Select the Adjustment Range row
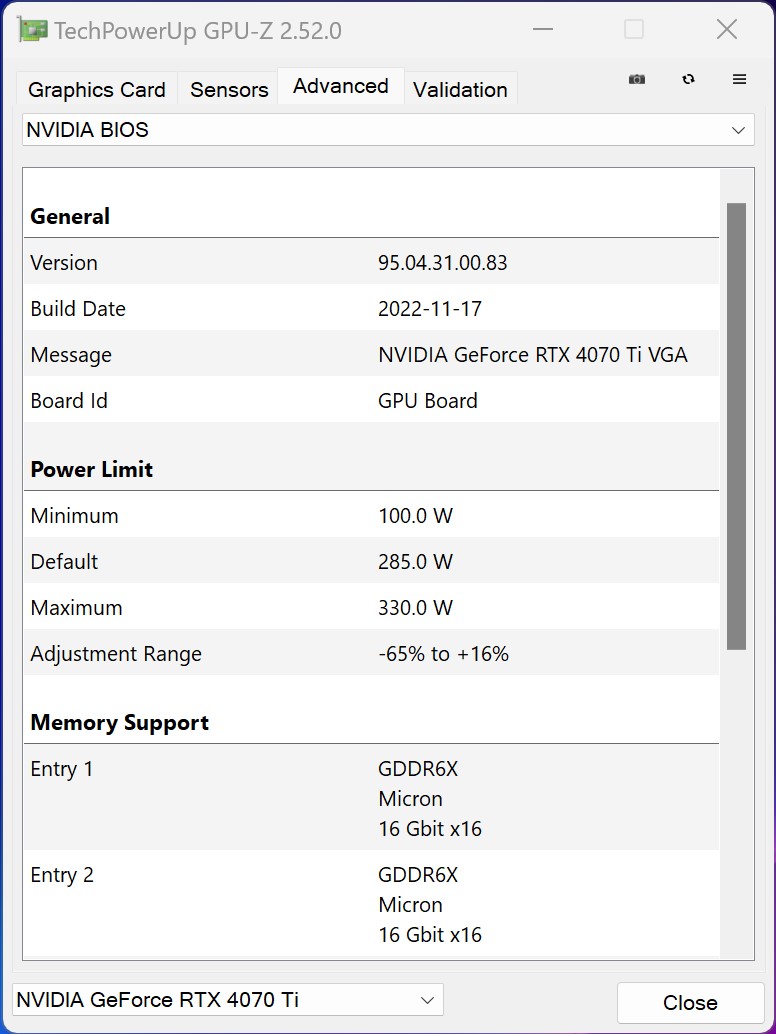The height and width of the screenshot is (1034, 776). [x=370, y=654]
